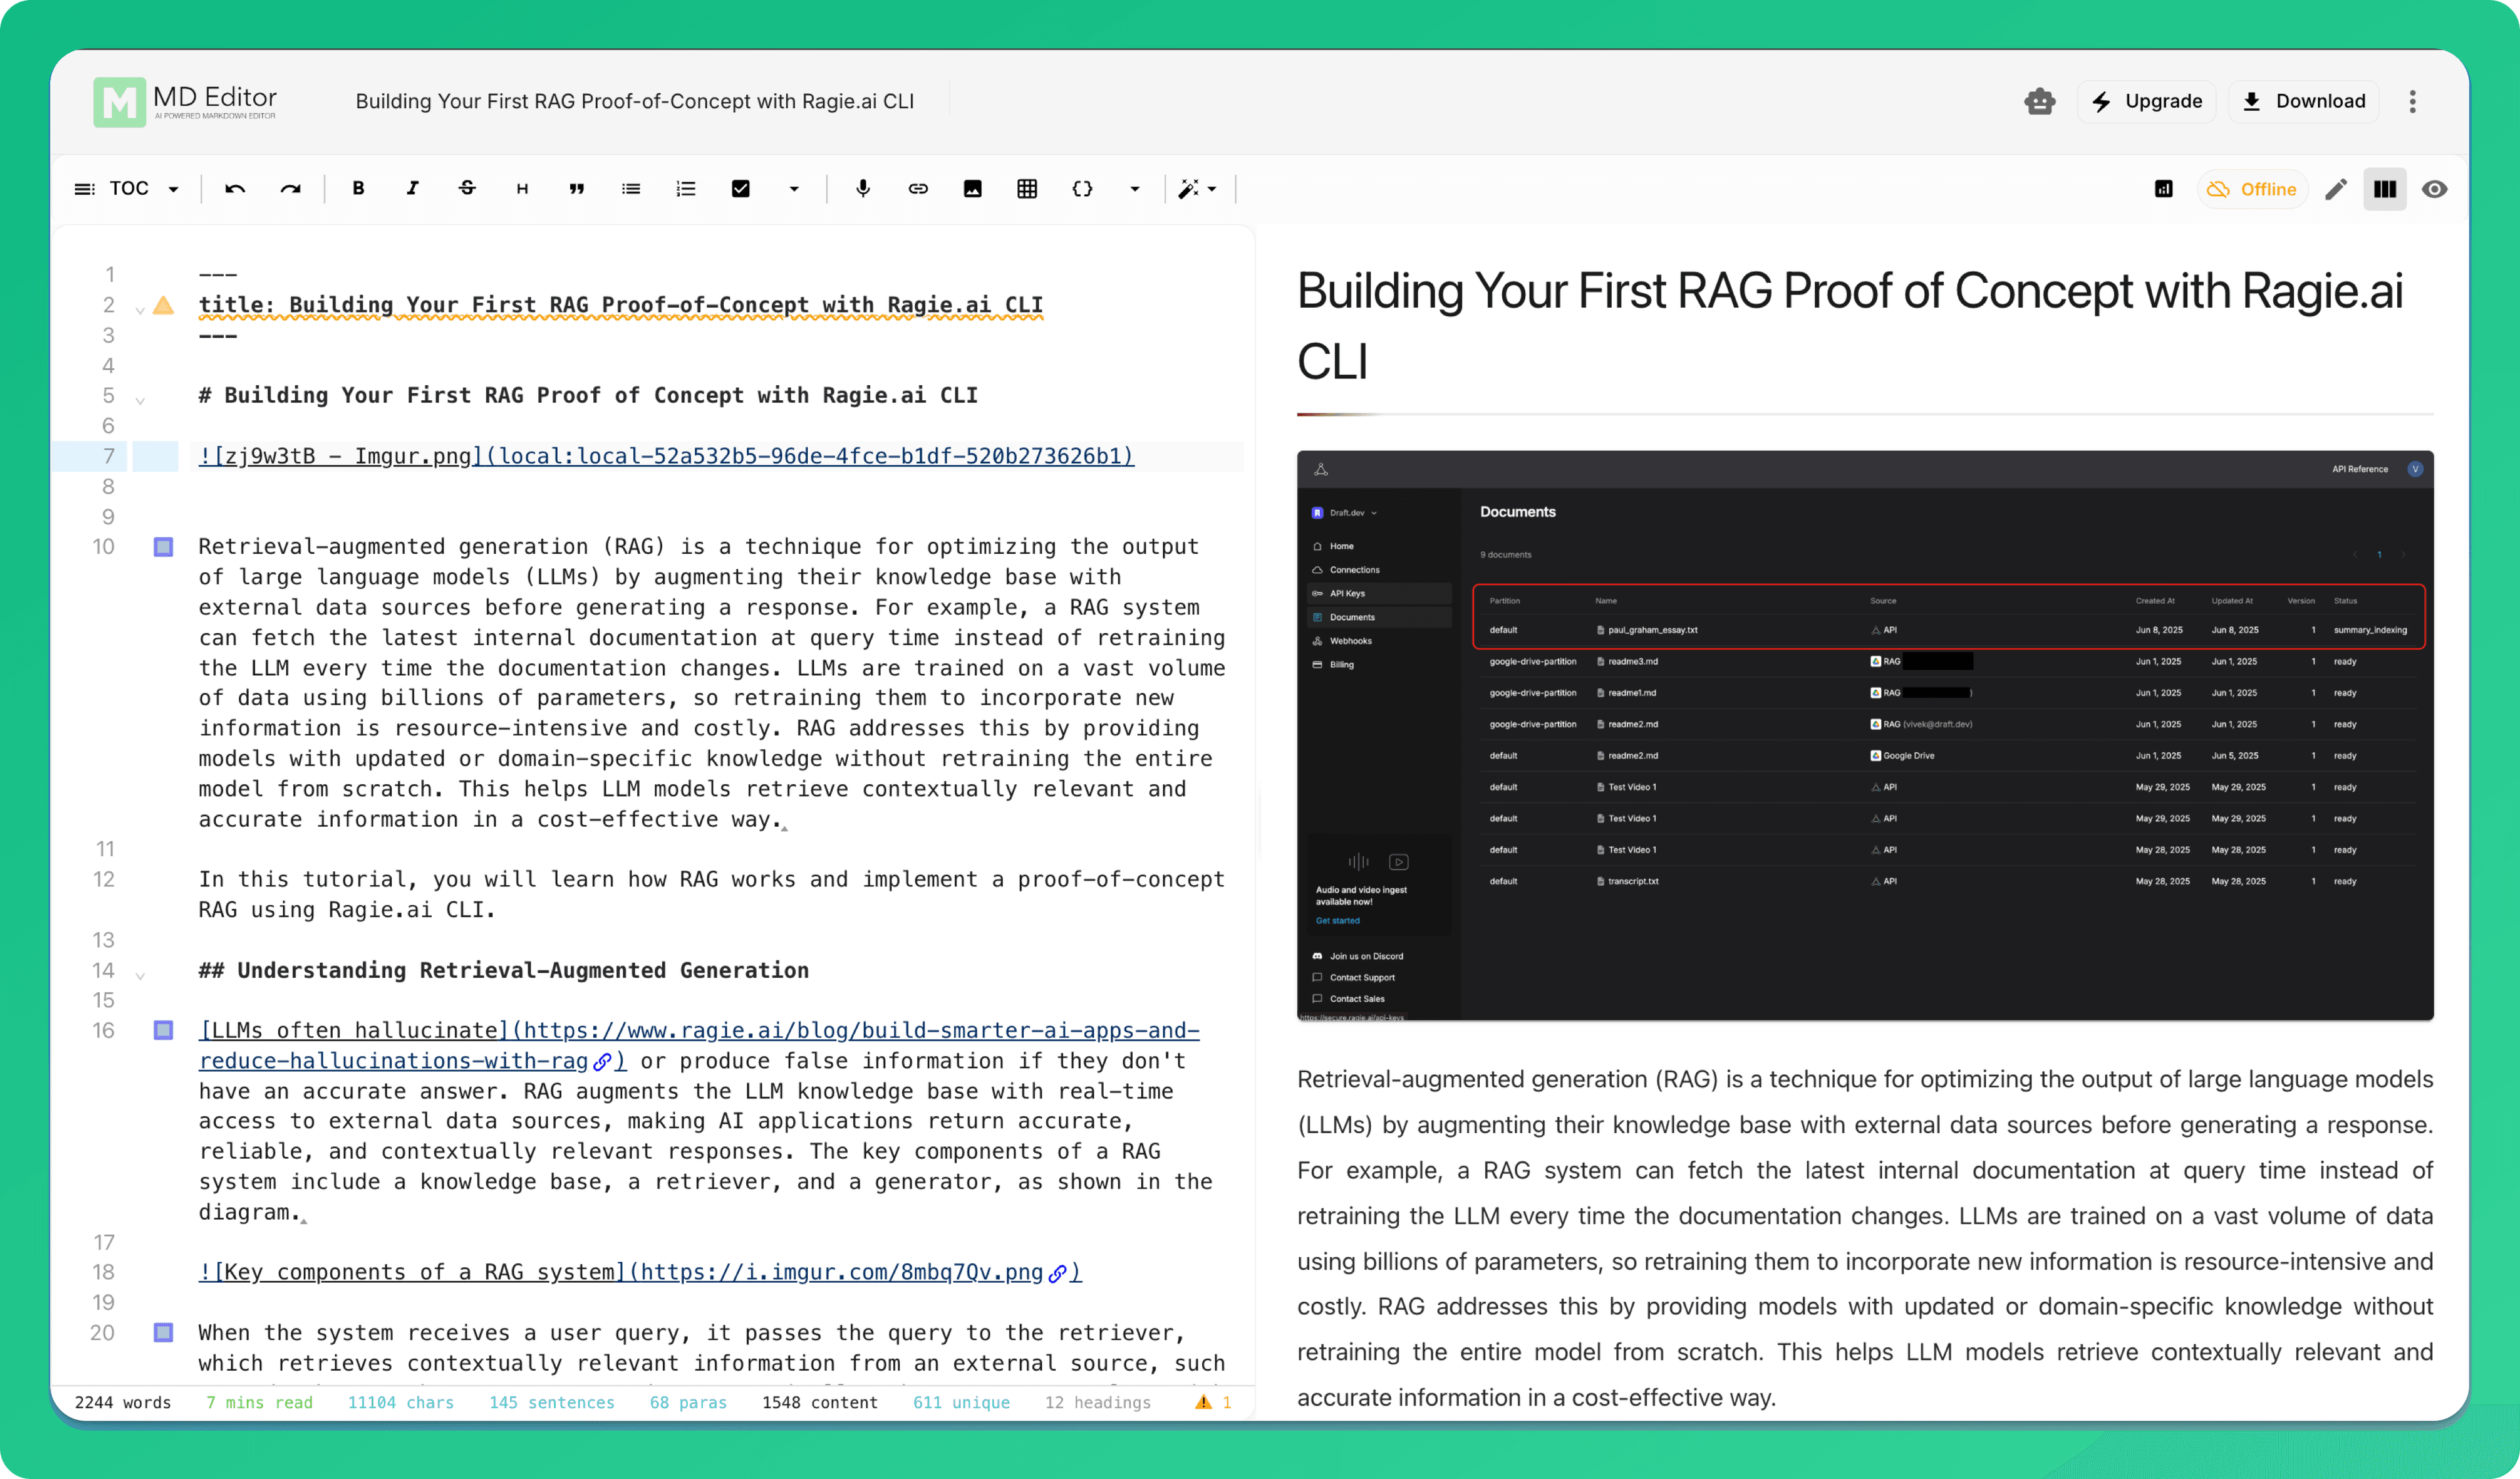Open the document statistics icon
The height and width of the screenshot is (1479, 2520).
coord(2163,189)
